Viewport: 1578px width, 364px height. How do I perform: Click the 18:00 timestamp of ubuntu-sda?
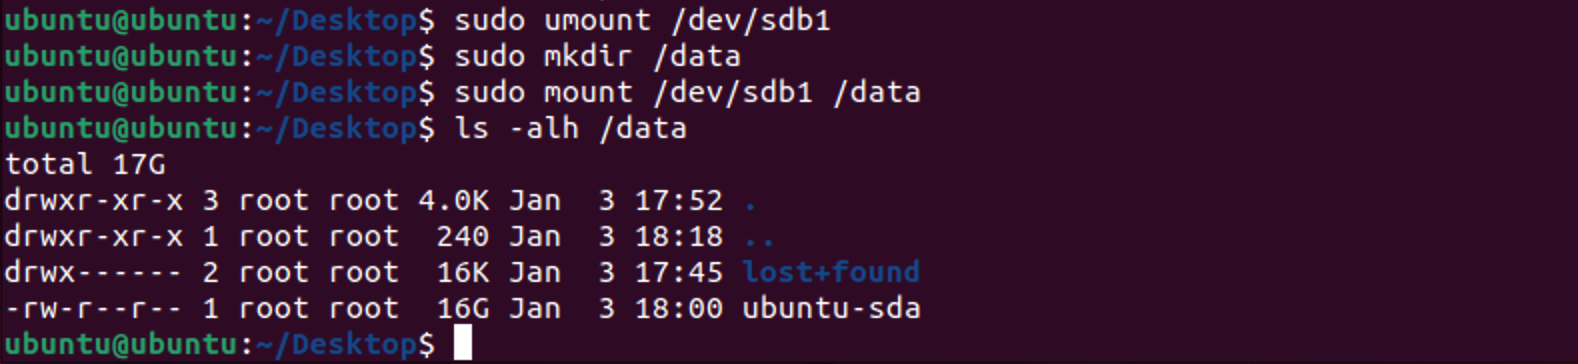[x=679, y=308]
